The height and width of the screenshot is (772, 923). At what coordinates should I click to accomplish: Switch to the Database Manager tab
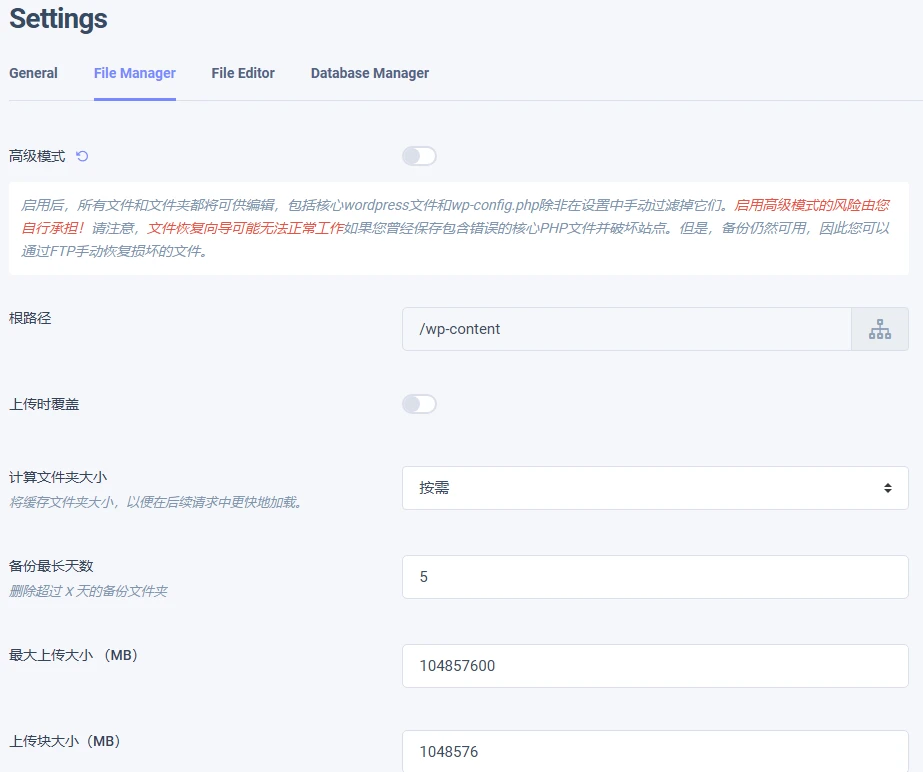tap(369, 73)
